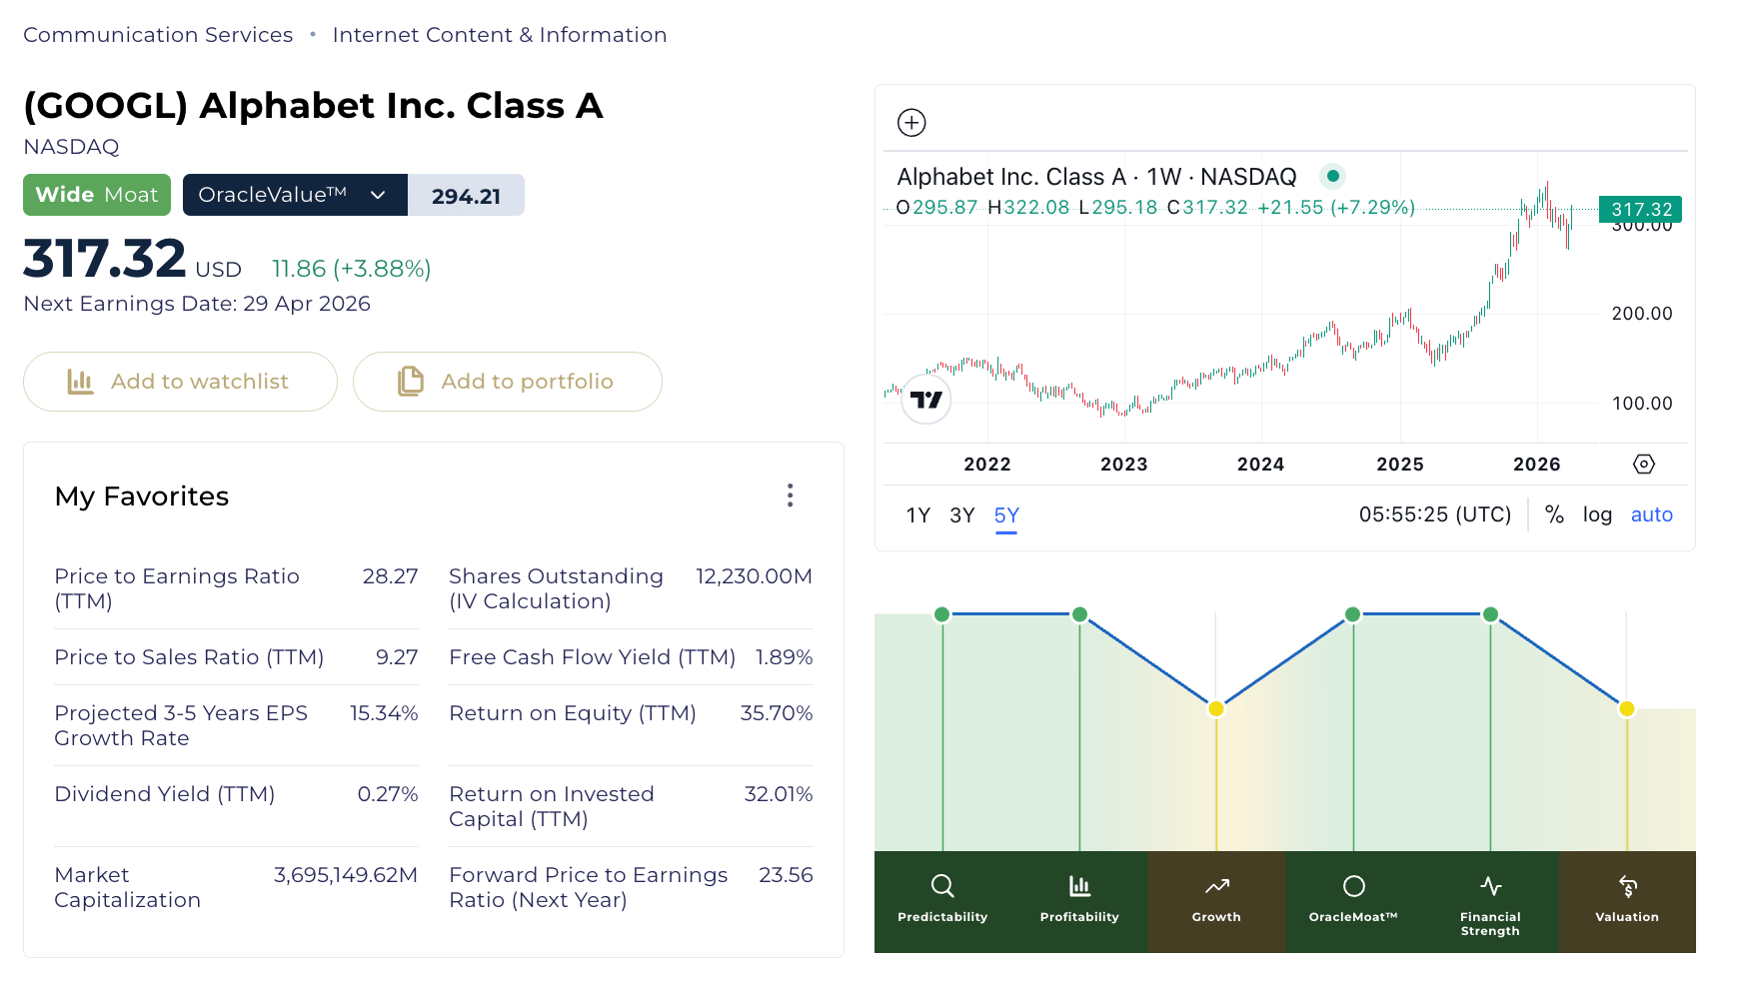The width and height of the screenshot is (1747, 981).
Task: Click the TradingView logo on the chart
Action: (926, 400)
